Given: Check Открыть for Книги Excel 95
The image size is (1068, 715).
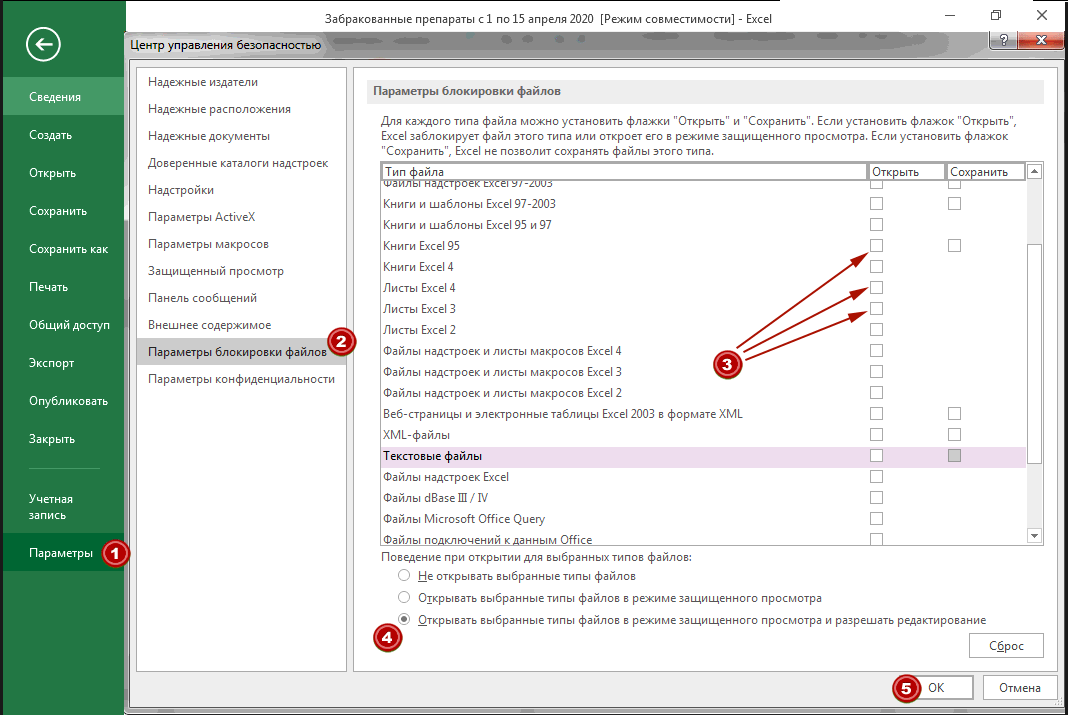Looking at the screenshot, I should click(877, 245).
